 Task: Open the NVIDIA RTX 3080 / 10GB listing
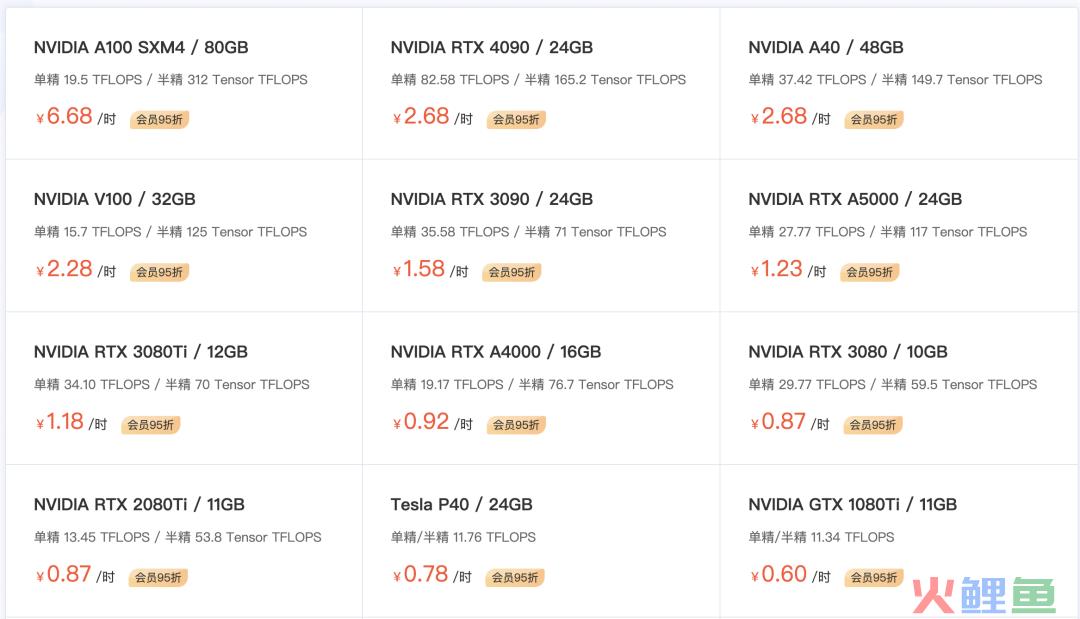point(900,388)
